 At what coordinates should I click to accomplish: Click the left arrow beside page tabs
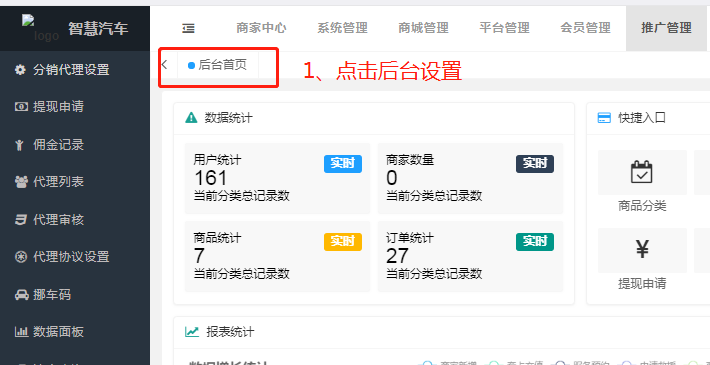pyautogui.click(x=165, y=65)
